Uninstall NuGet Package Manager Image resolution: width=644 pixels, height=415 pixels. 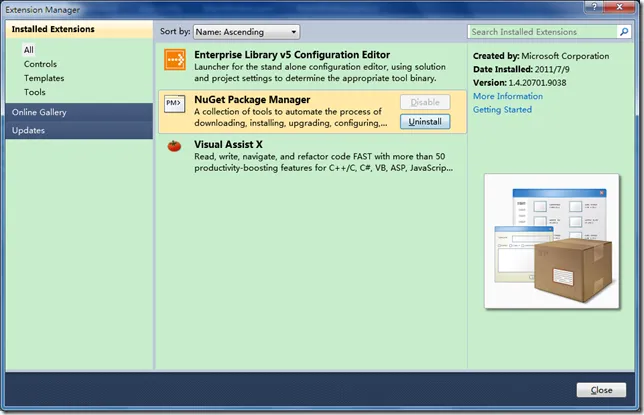click(x=425, y=122)
